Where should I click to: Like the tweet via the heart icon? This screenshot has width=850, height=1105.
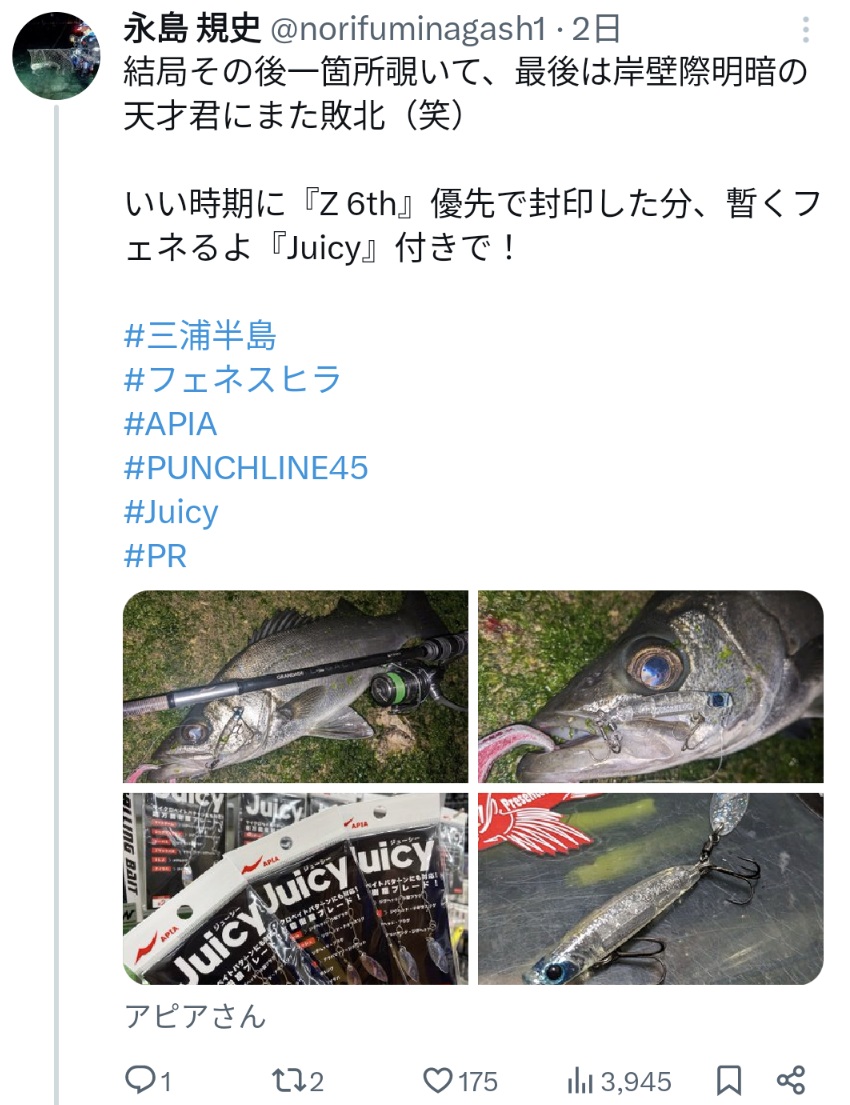tap(460, 1080)
